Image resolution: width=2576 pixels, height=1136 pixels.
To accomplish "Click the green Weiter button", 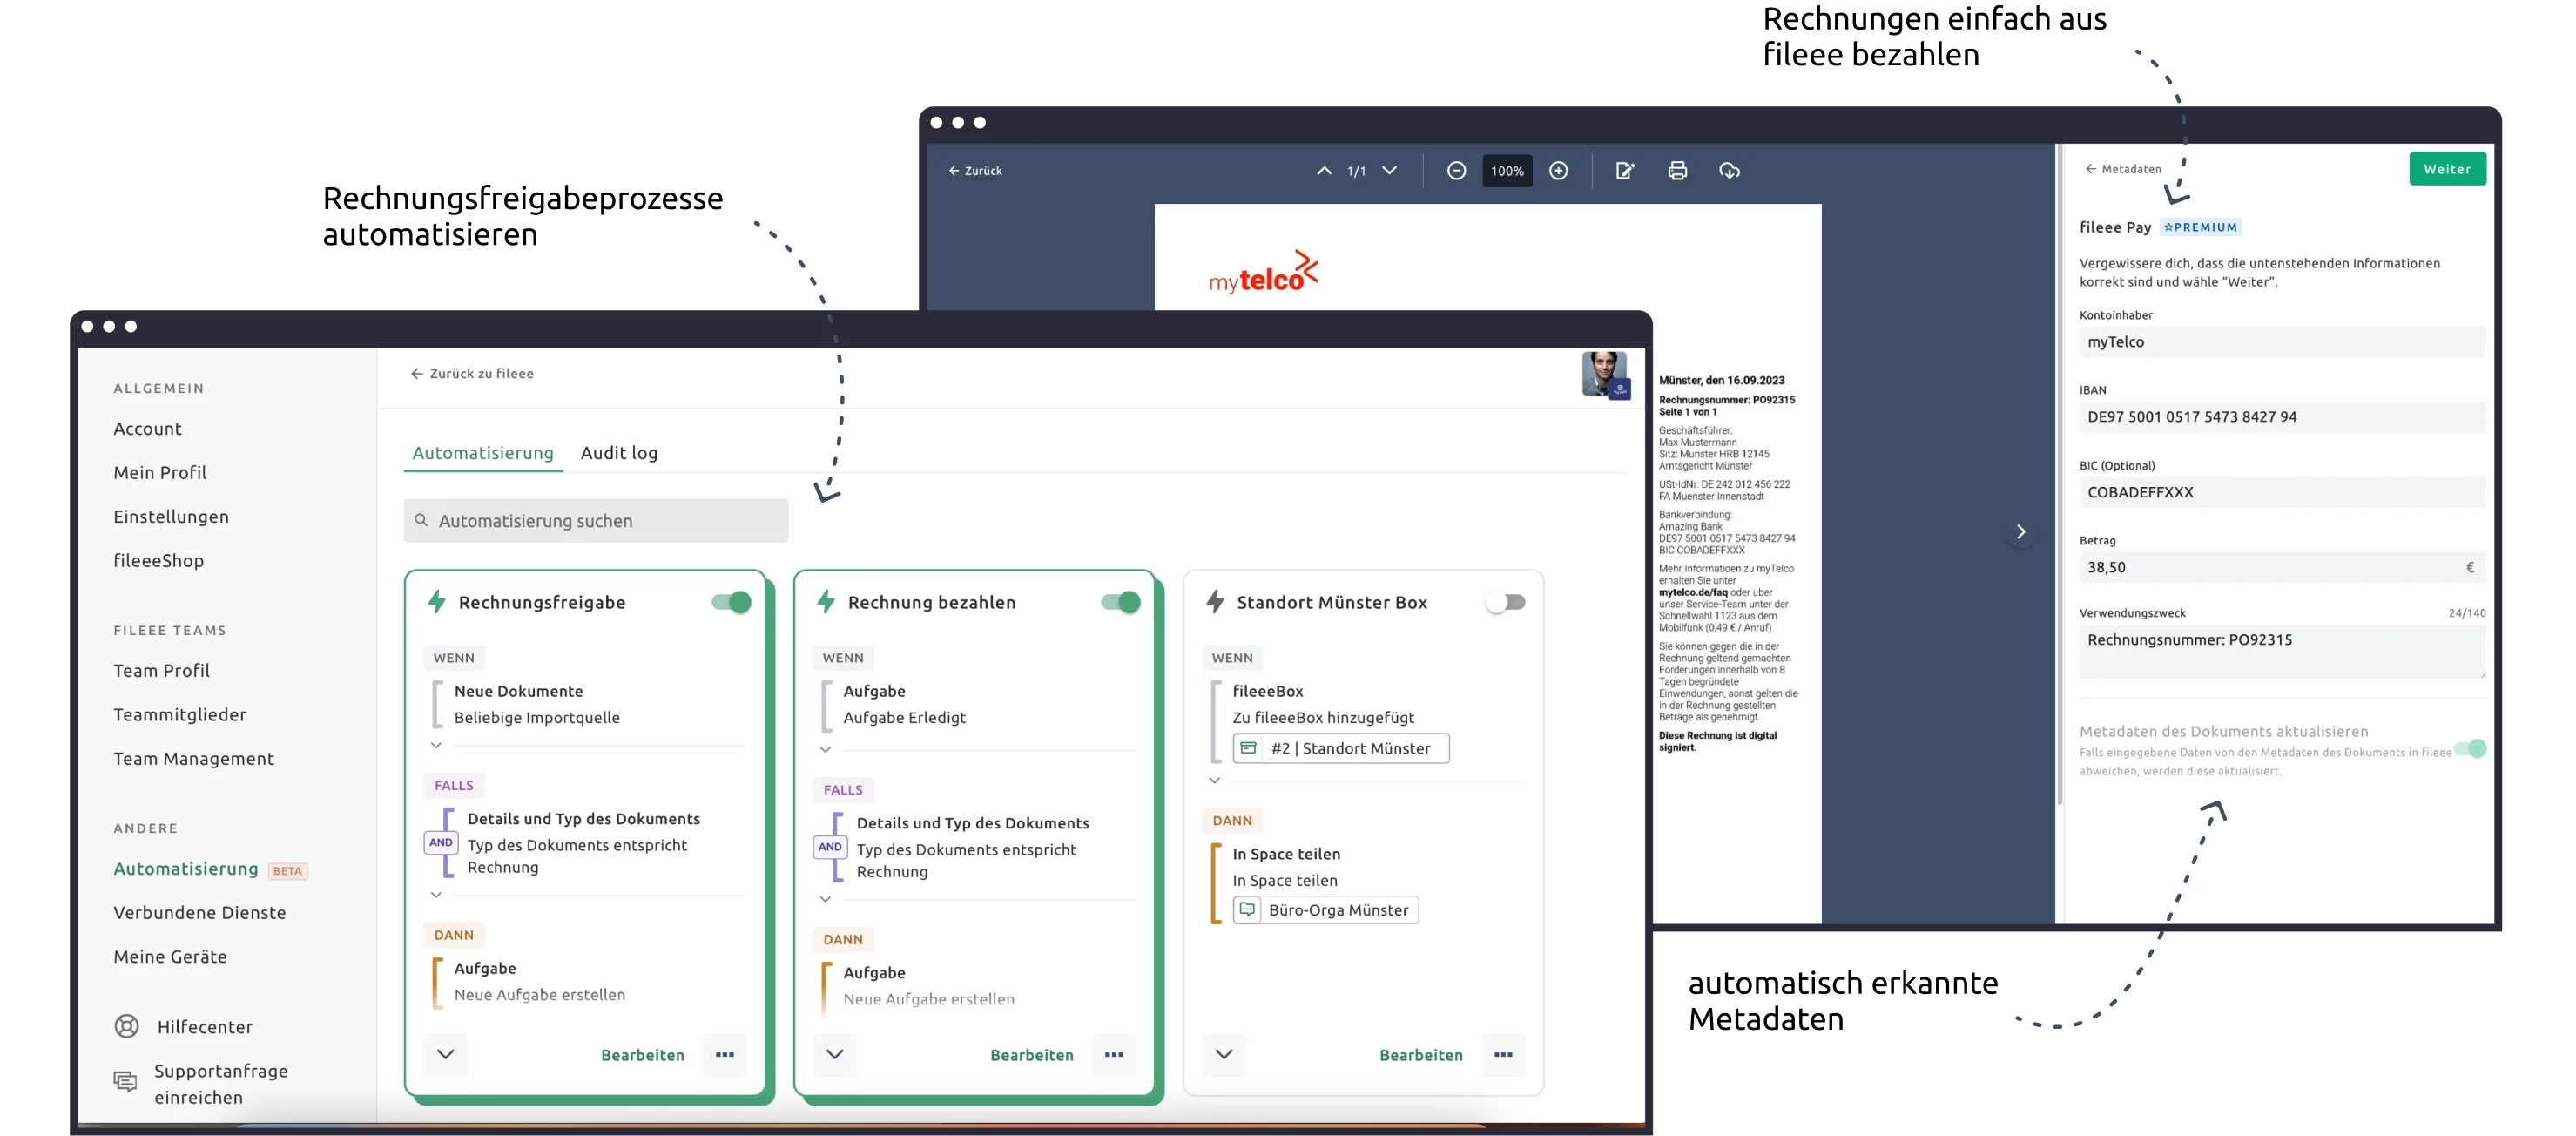I will tap(2447, 169).
